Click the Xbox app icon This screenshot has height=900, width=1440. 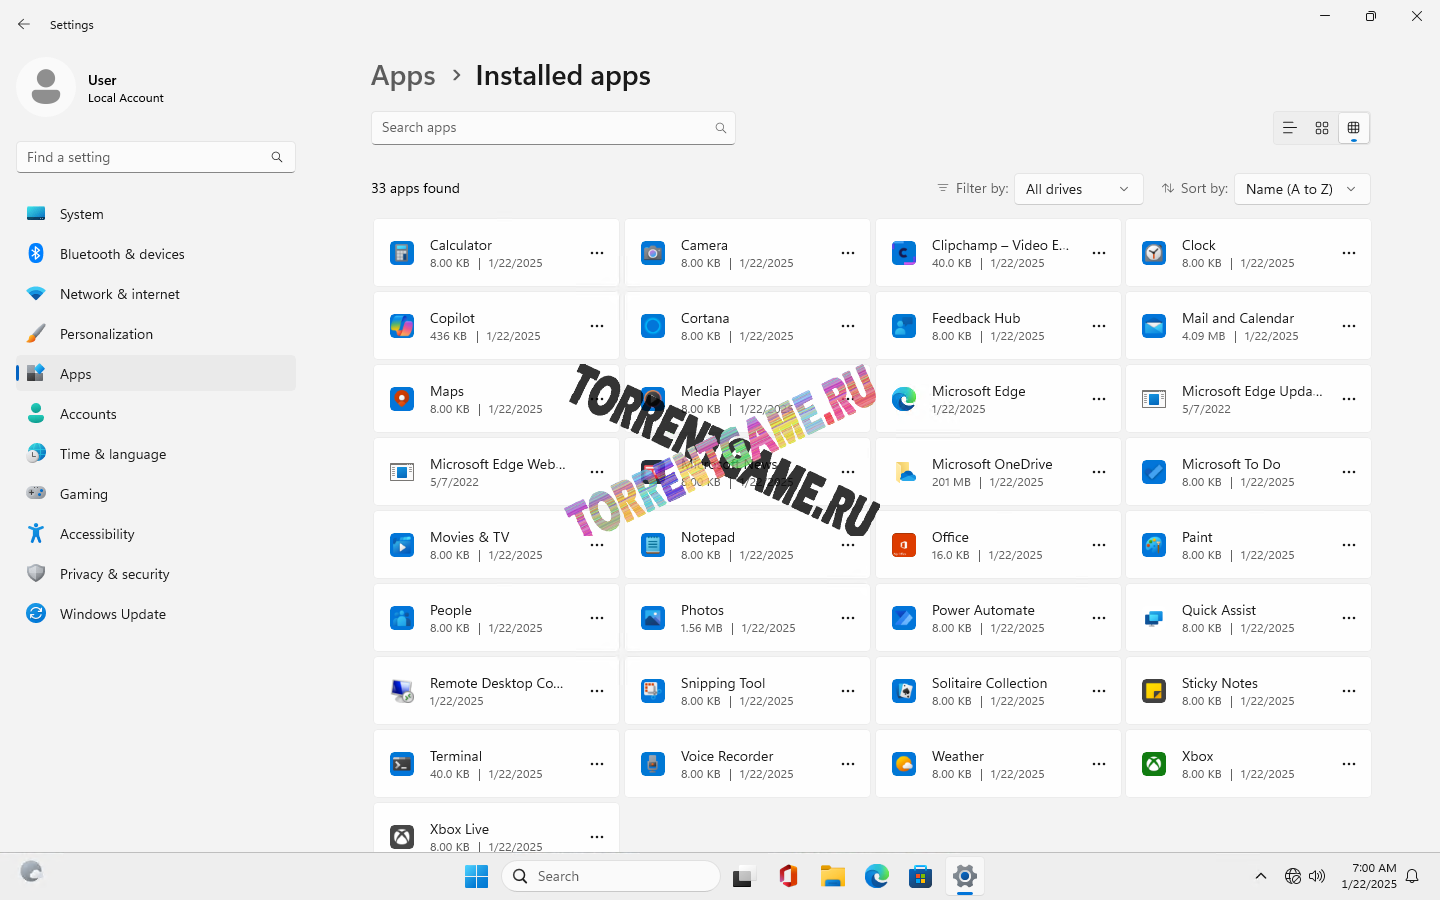click(x=1154, y=764)
